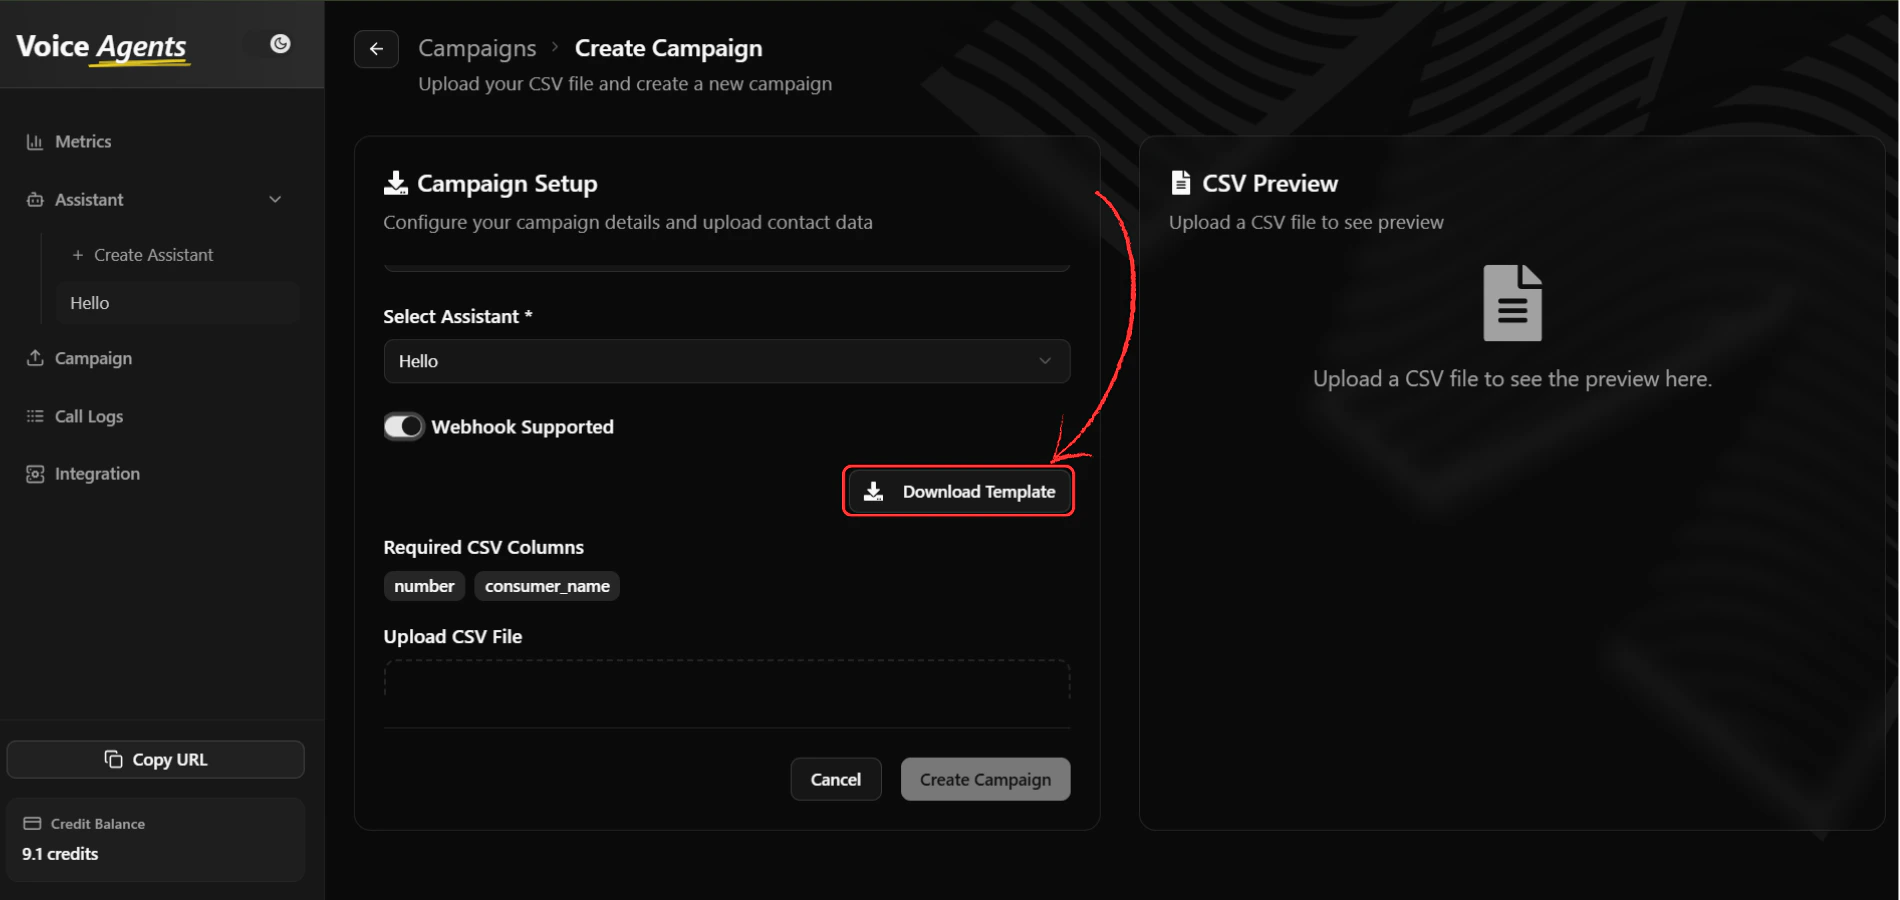This screenshot has width=1900, height=900.
Task: Click the Create Campaign button
Action: pos(984,778)
